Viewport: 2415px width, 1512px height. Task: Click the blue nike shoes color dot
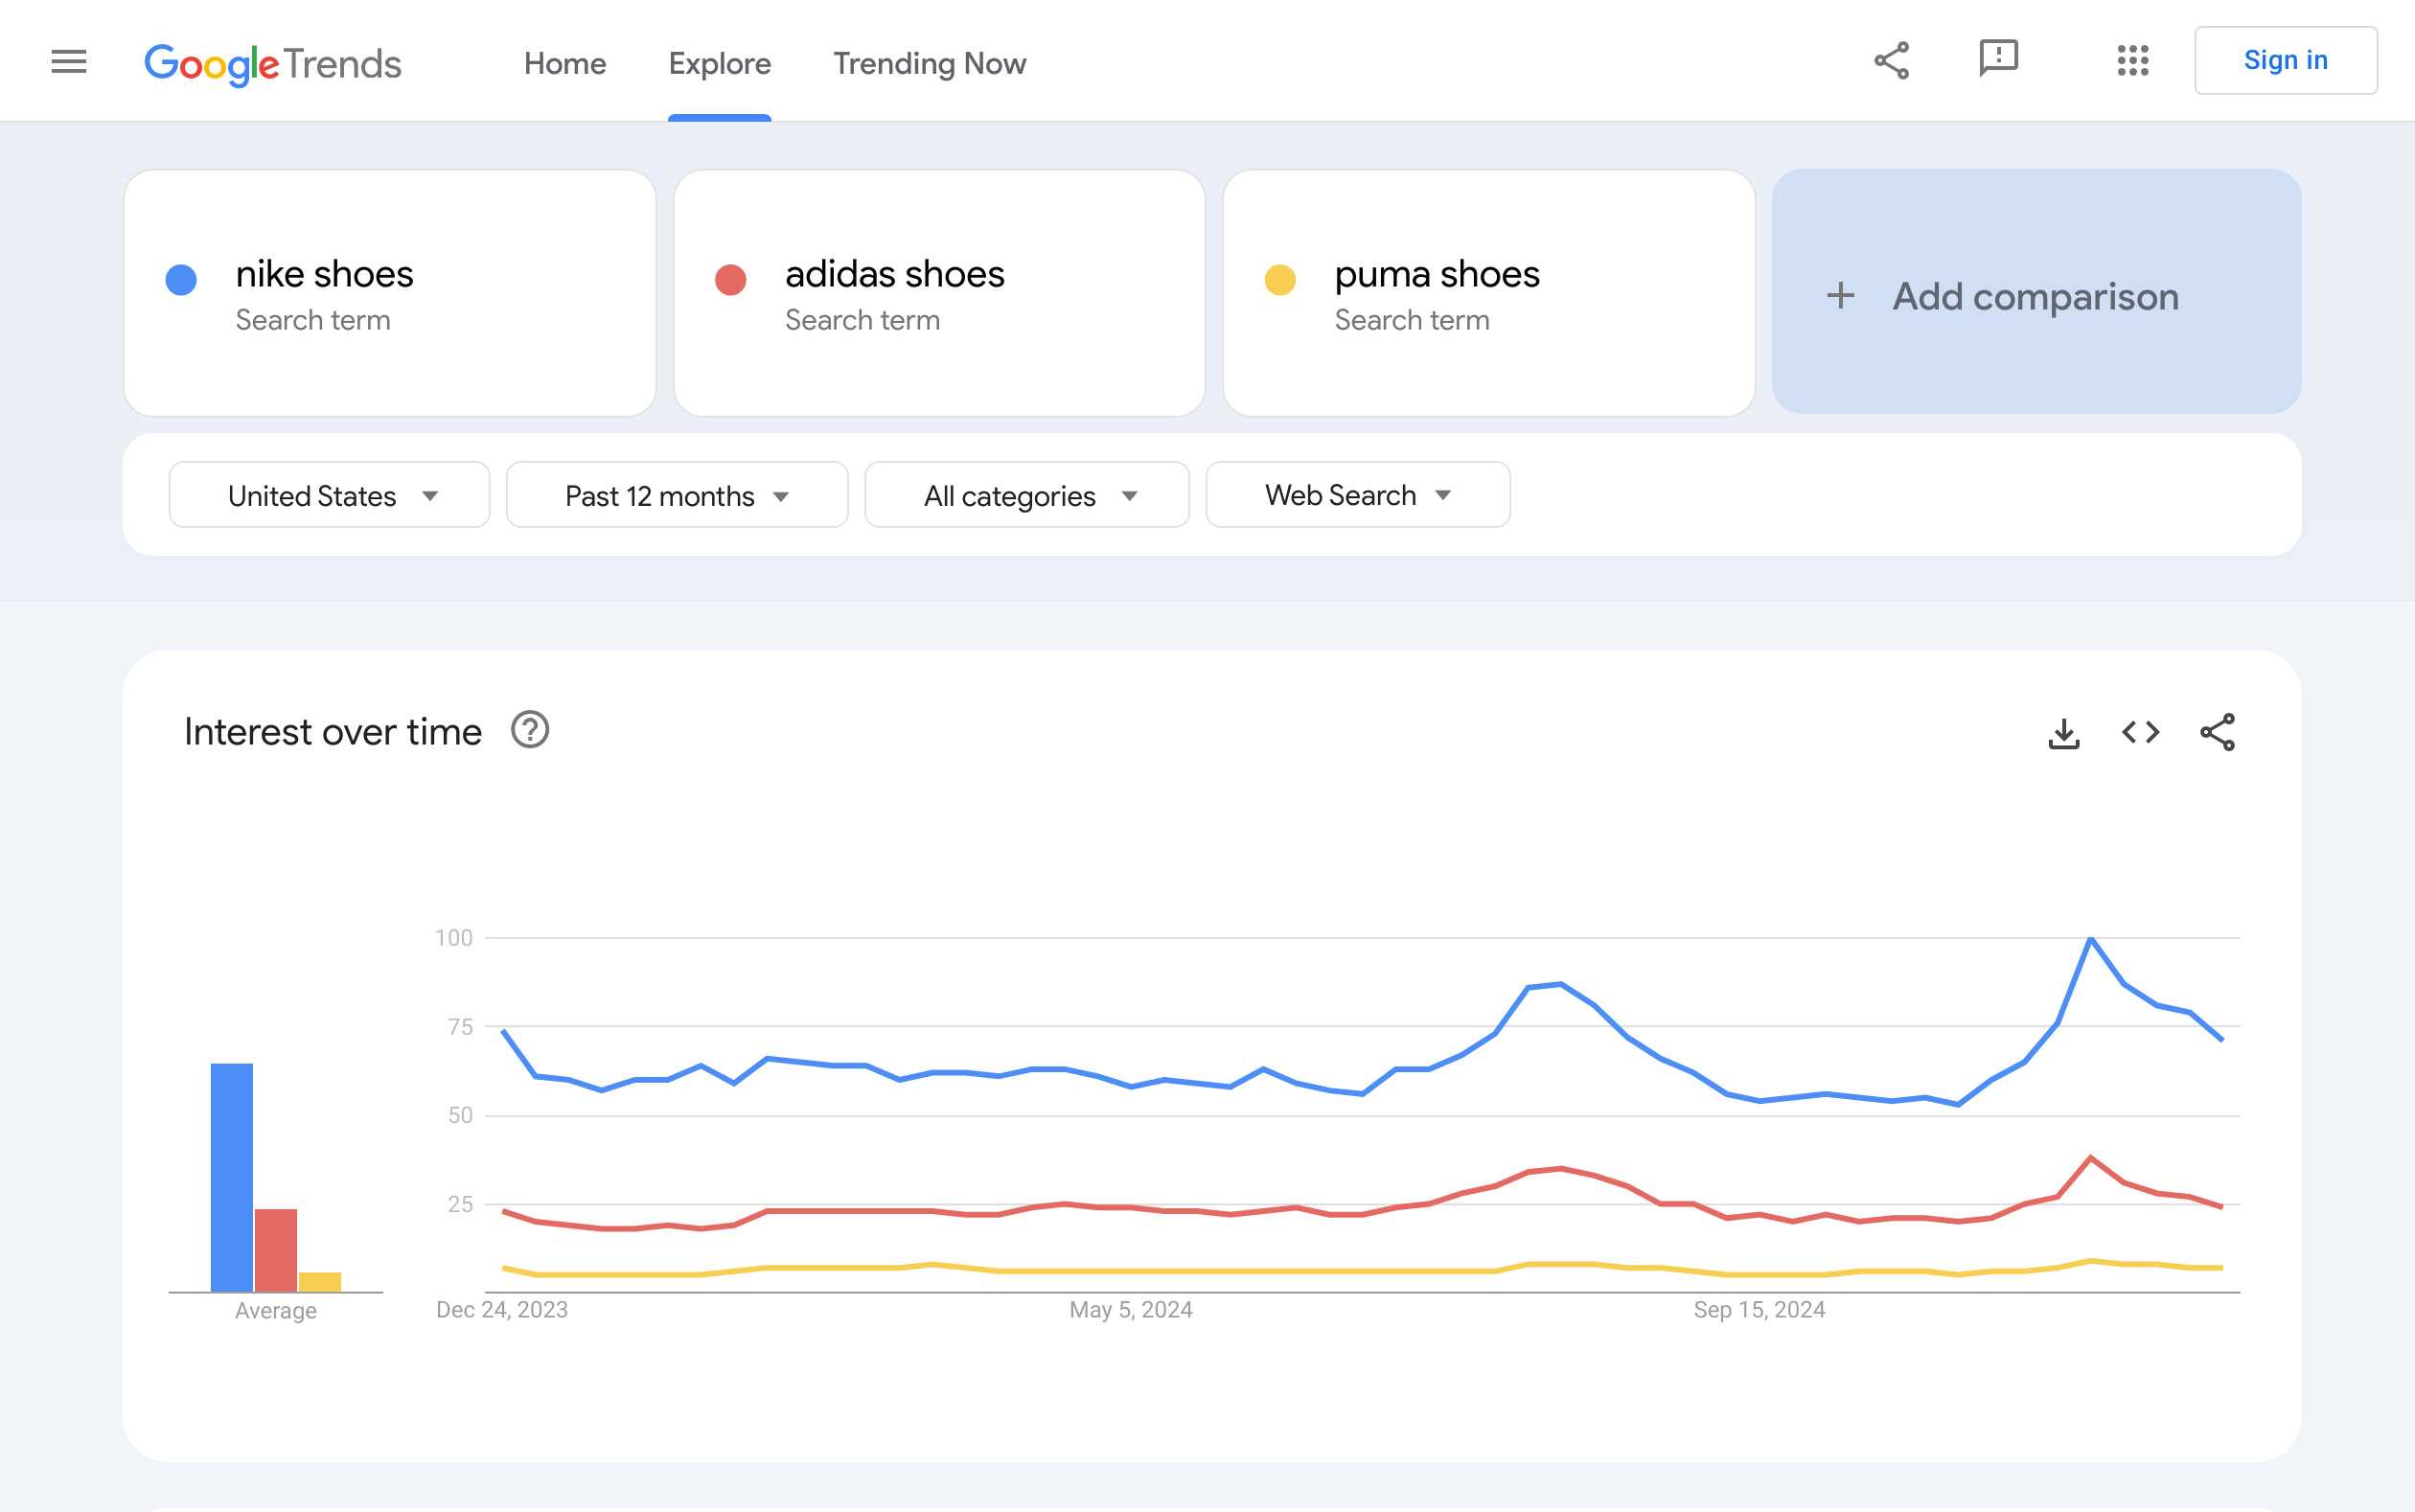coord(181,280)
